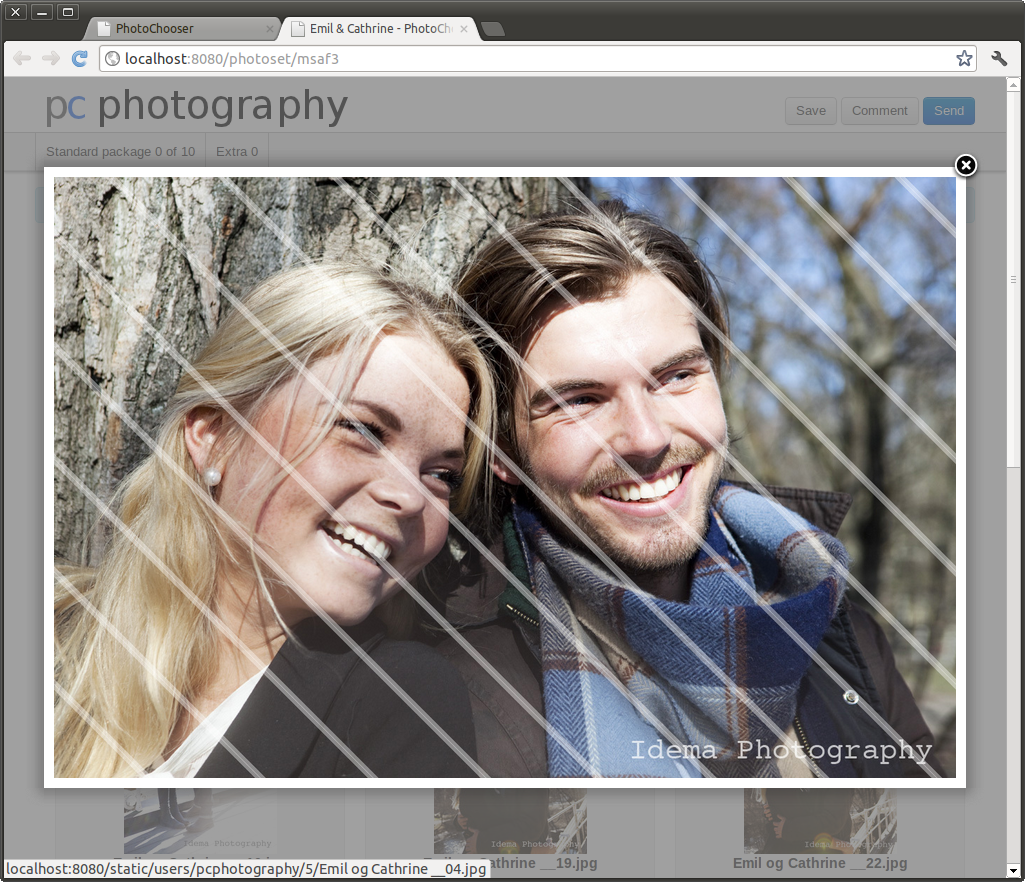The width and height of the screenshot is (1025, 882).
Task: Select Standard package 0 of 10
Action: [120, 152]
